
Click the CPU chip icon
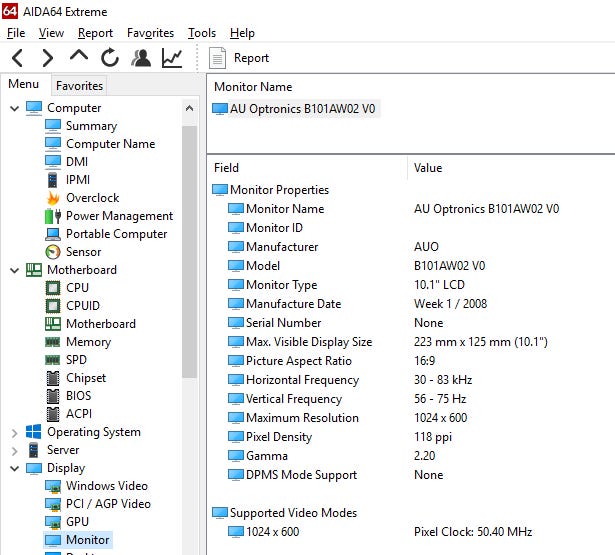pyautogui.click(x=53, y=288)
